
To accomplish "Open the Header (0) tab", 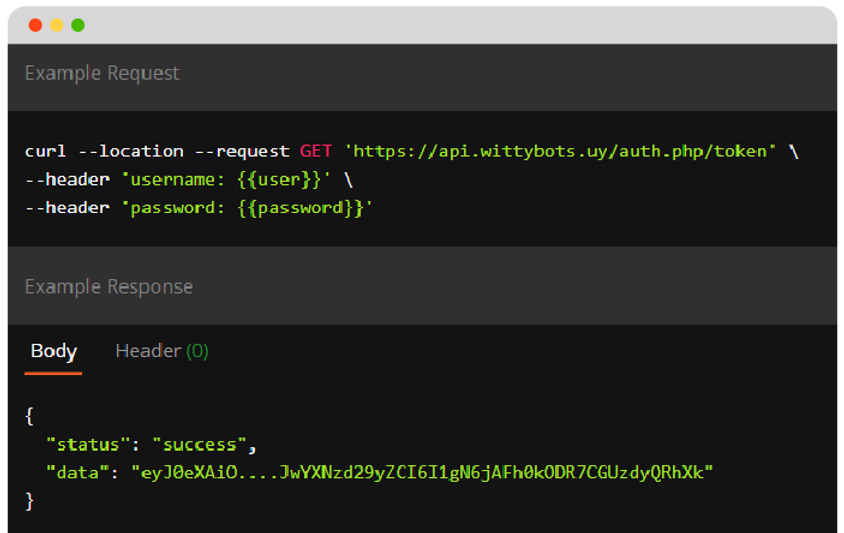I will pyautogui.click(x=162, y=351).
